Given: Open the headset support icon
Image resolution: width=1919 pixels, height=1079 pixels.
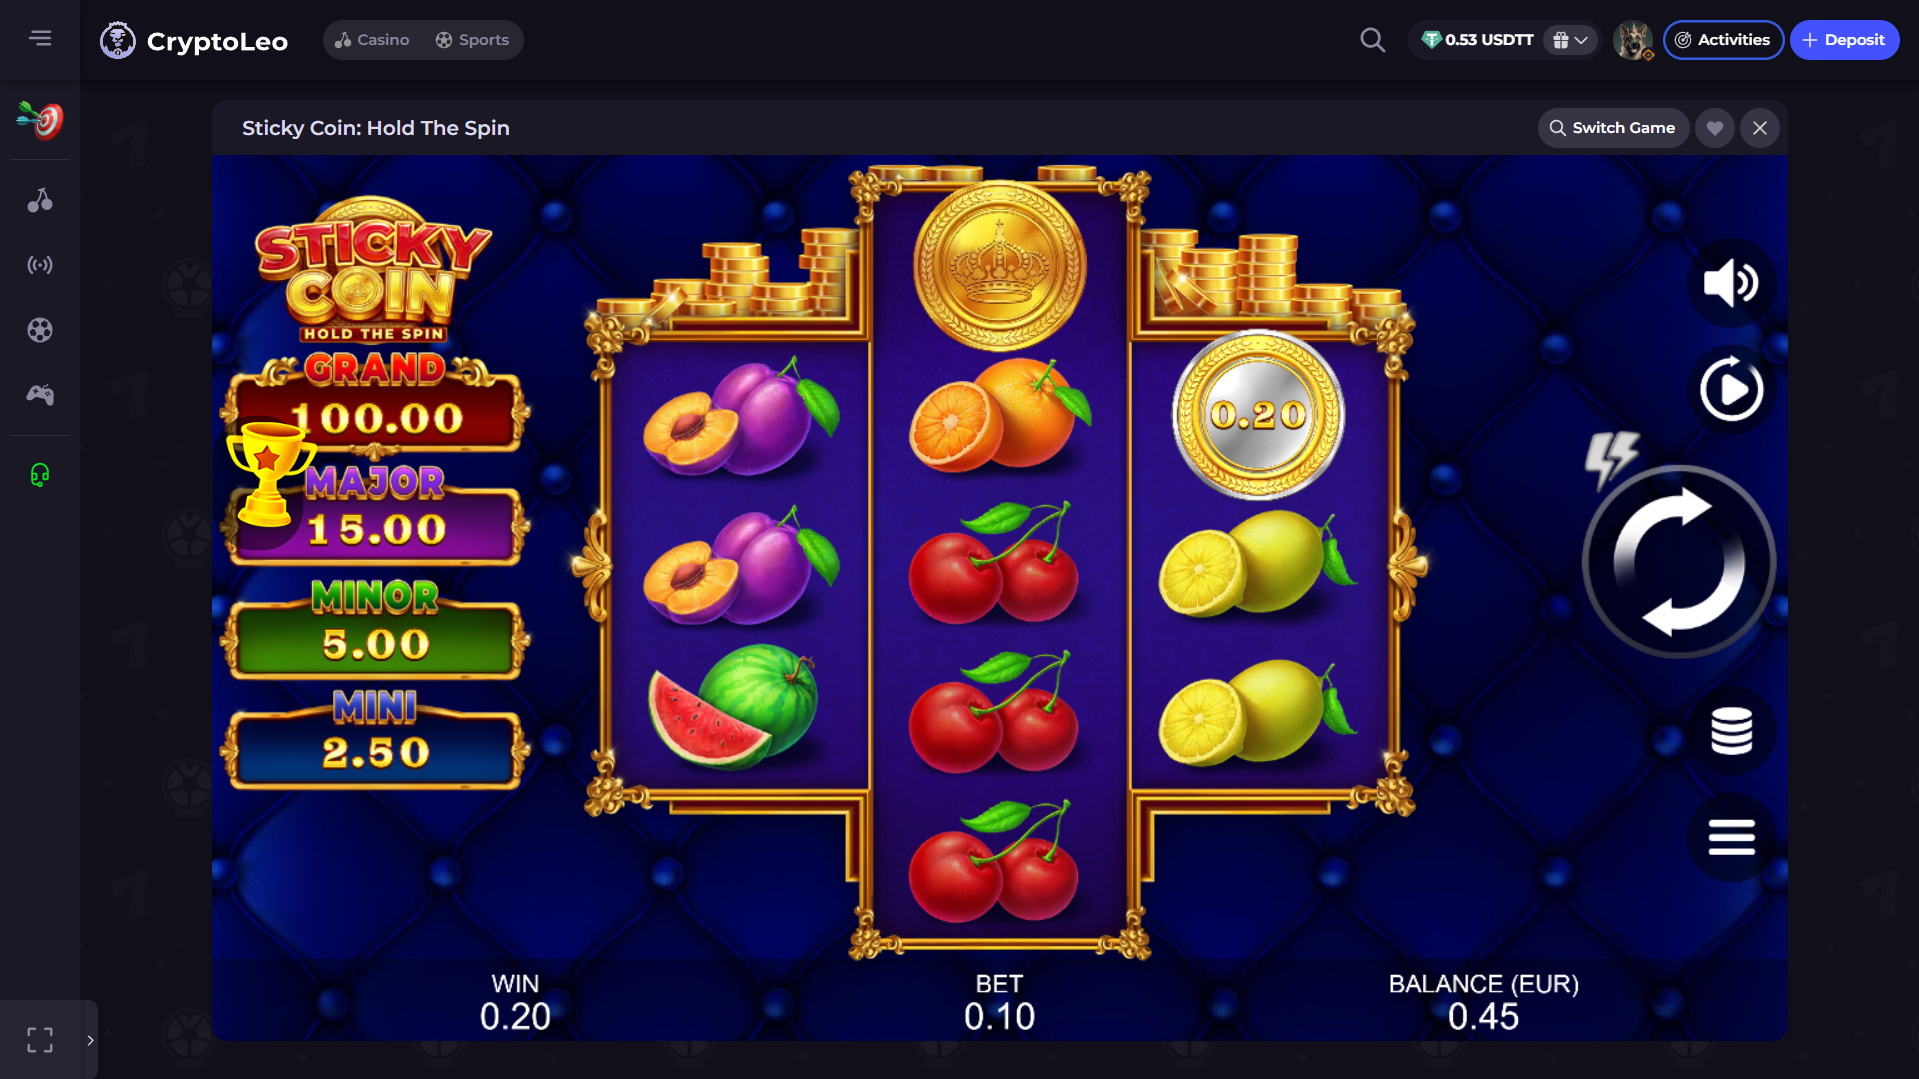Looking at the screenshot, I should (x=40, y=475).
